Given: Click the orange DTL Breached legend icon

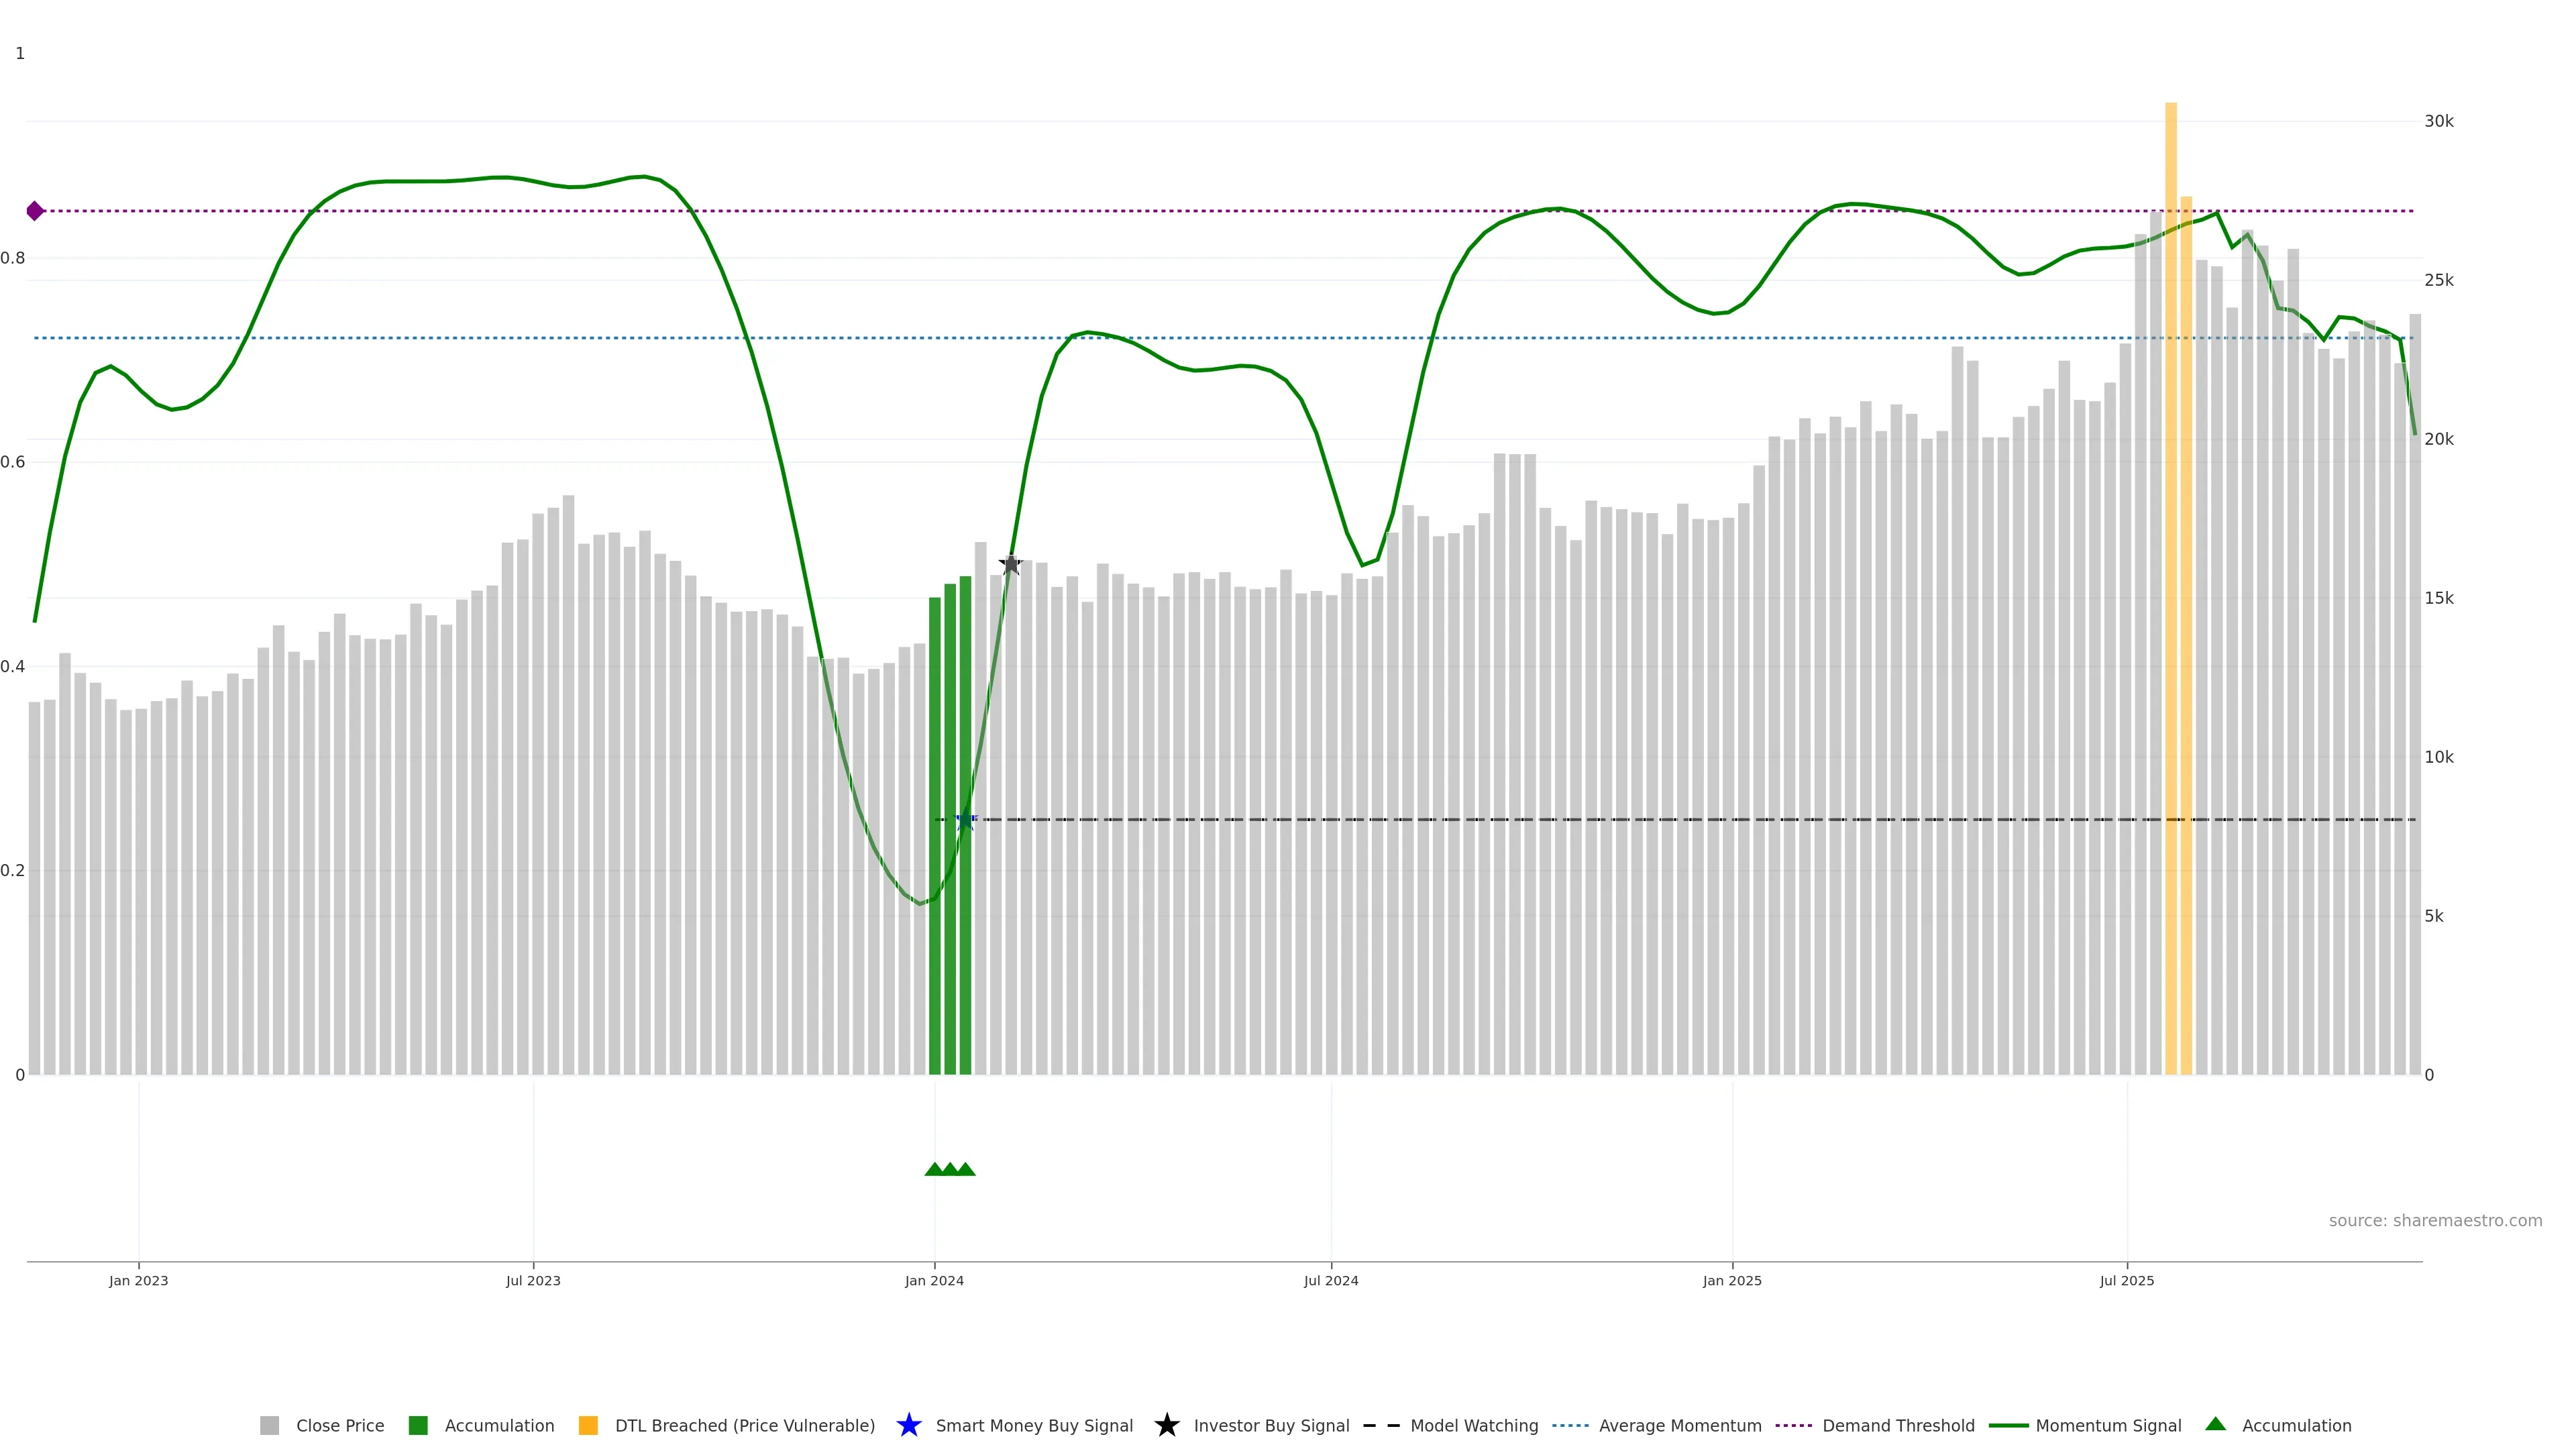Looking at the screenshot, I should [588, 1425].
